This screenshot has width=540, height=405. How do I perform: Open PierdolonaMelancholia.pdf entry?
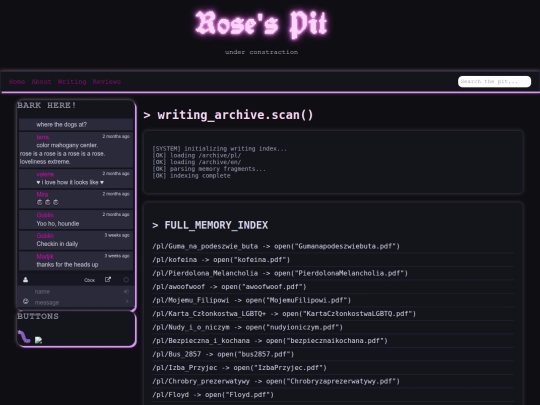pyautogui.click(x=280, y=273)
